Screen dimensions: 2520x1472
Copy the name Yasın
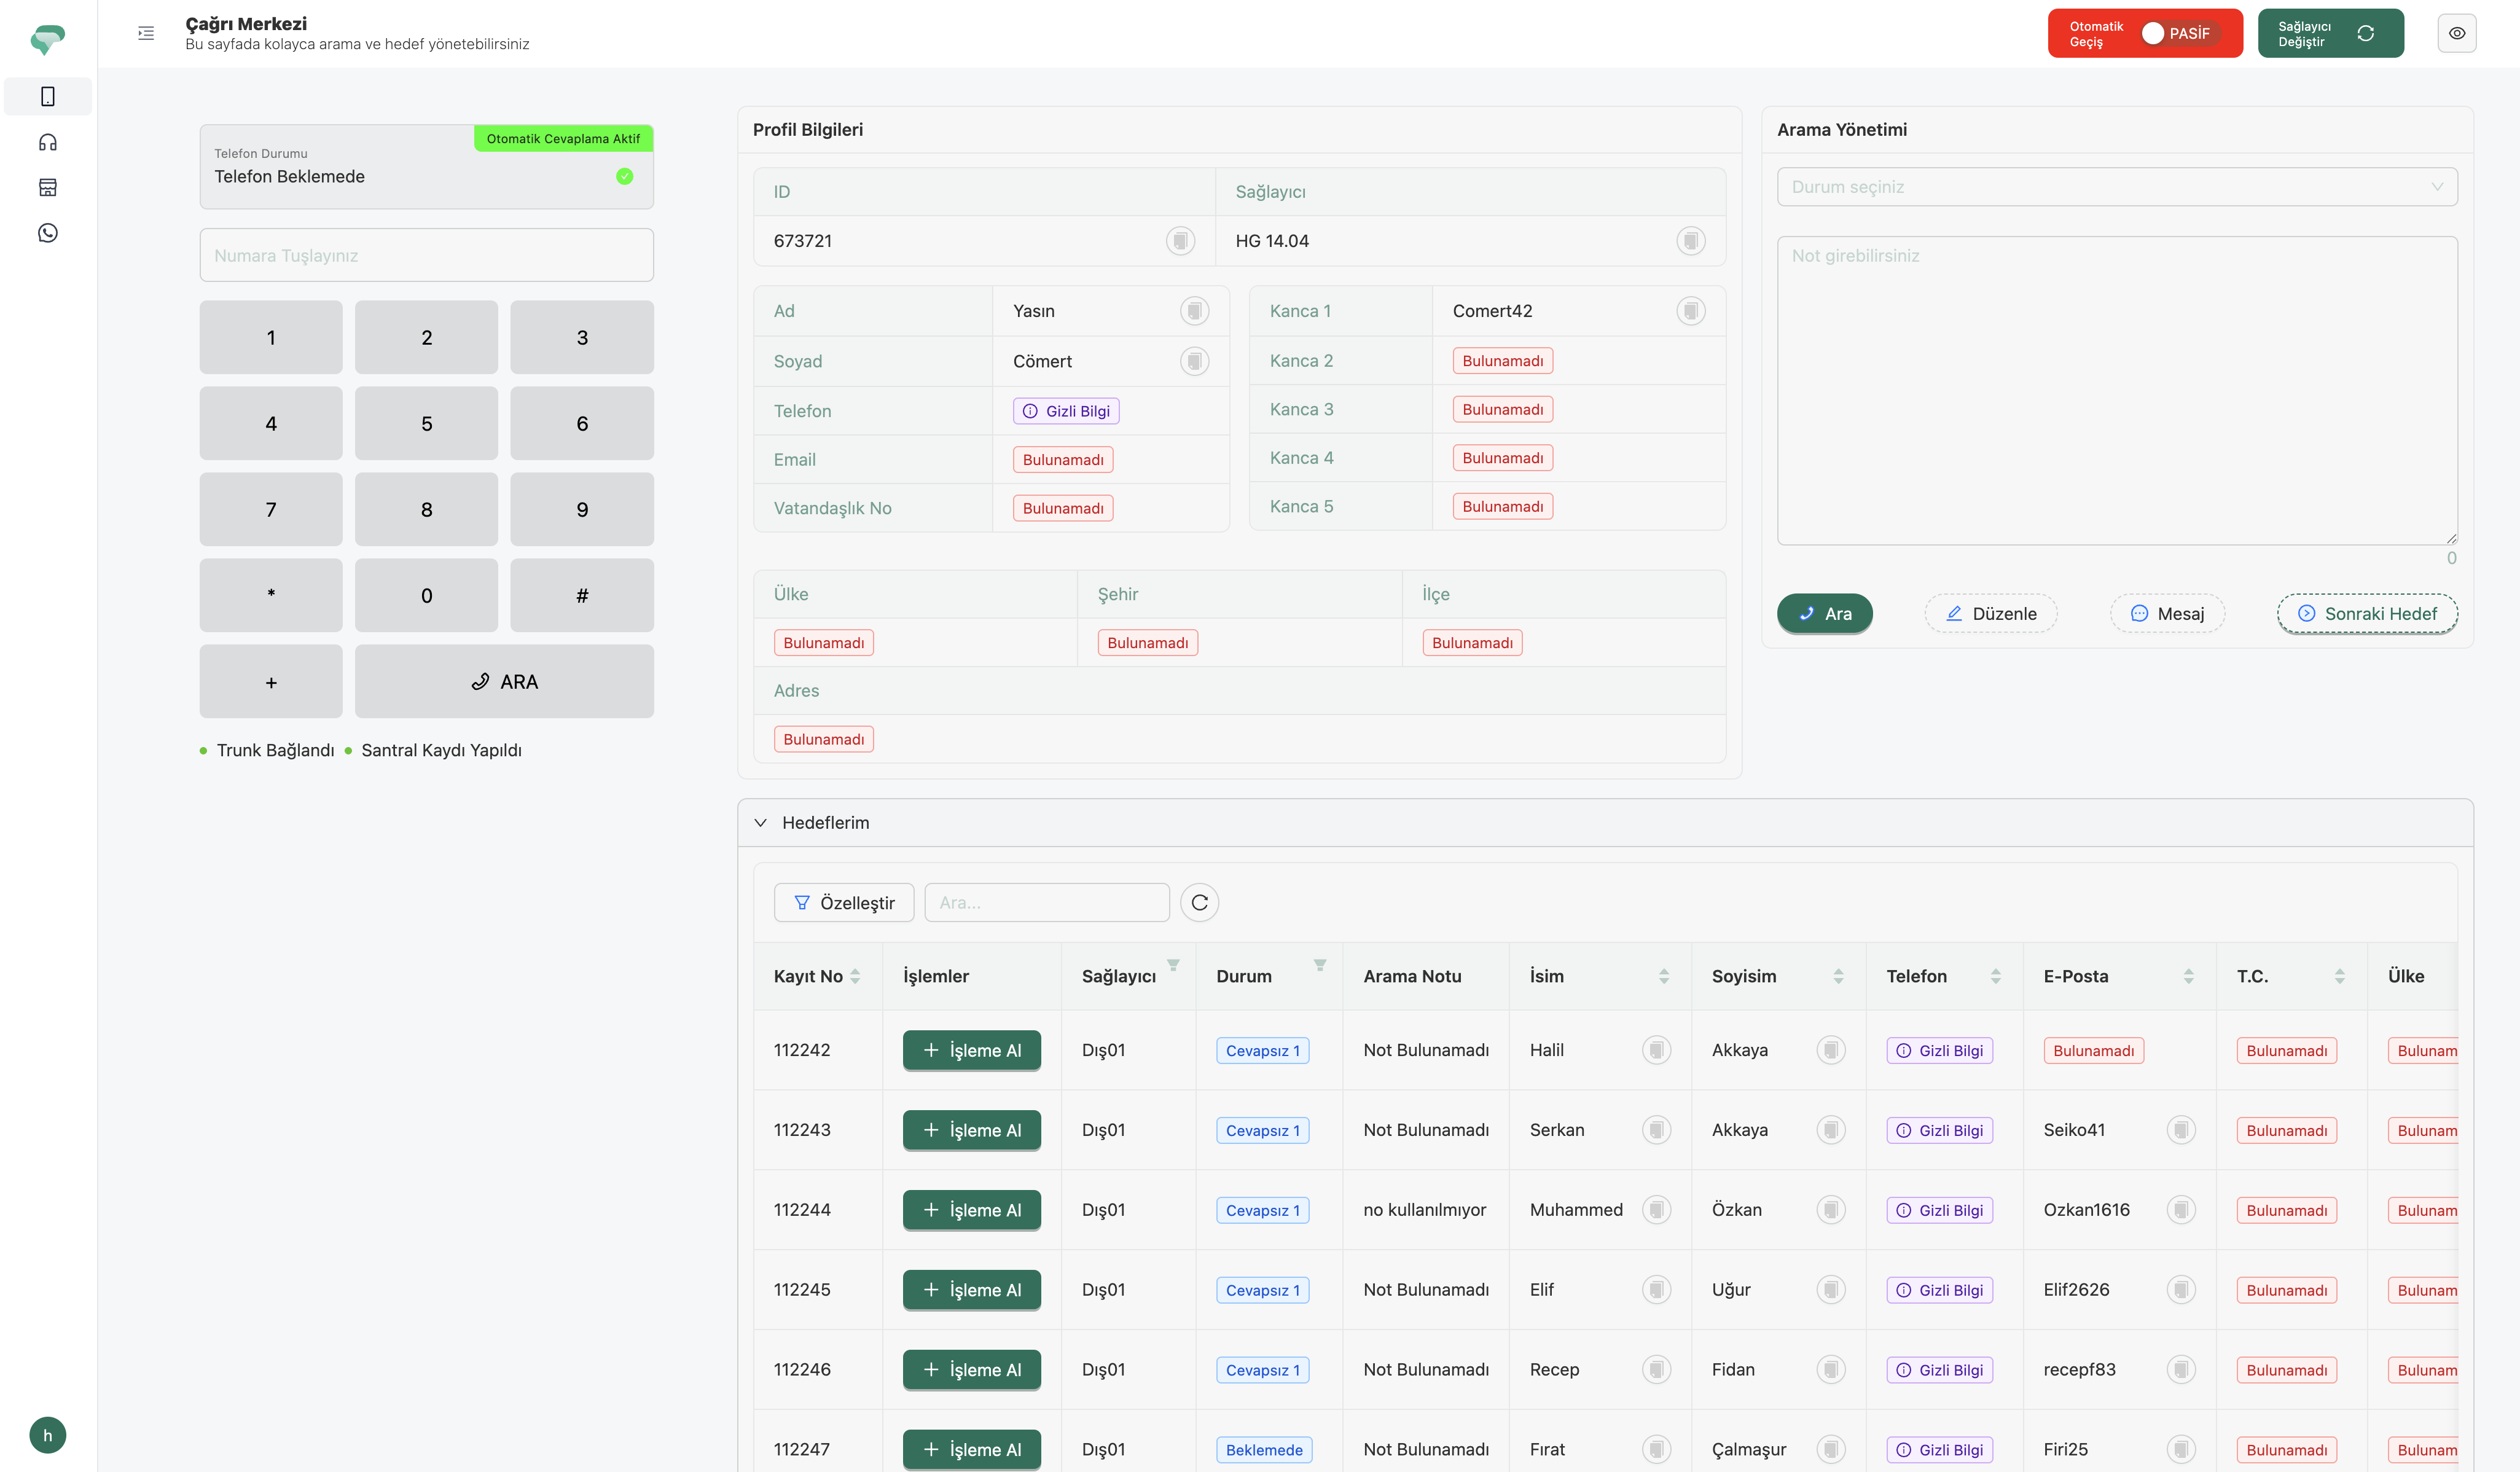point(1194,311)
